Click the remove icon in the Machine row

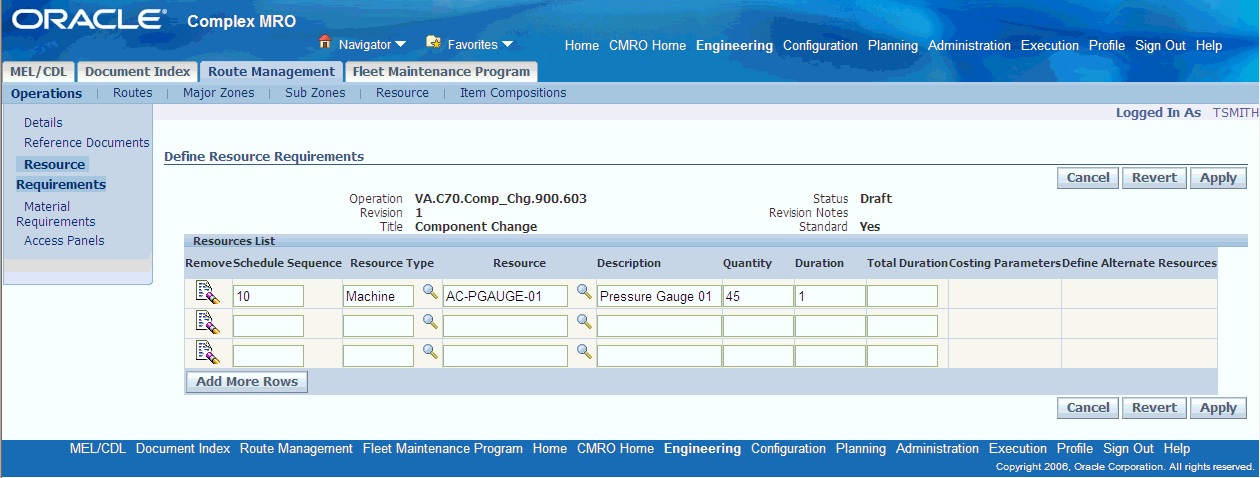tap(207, 293)
